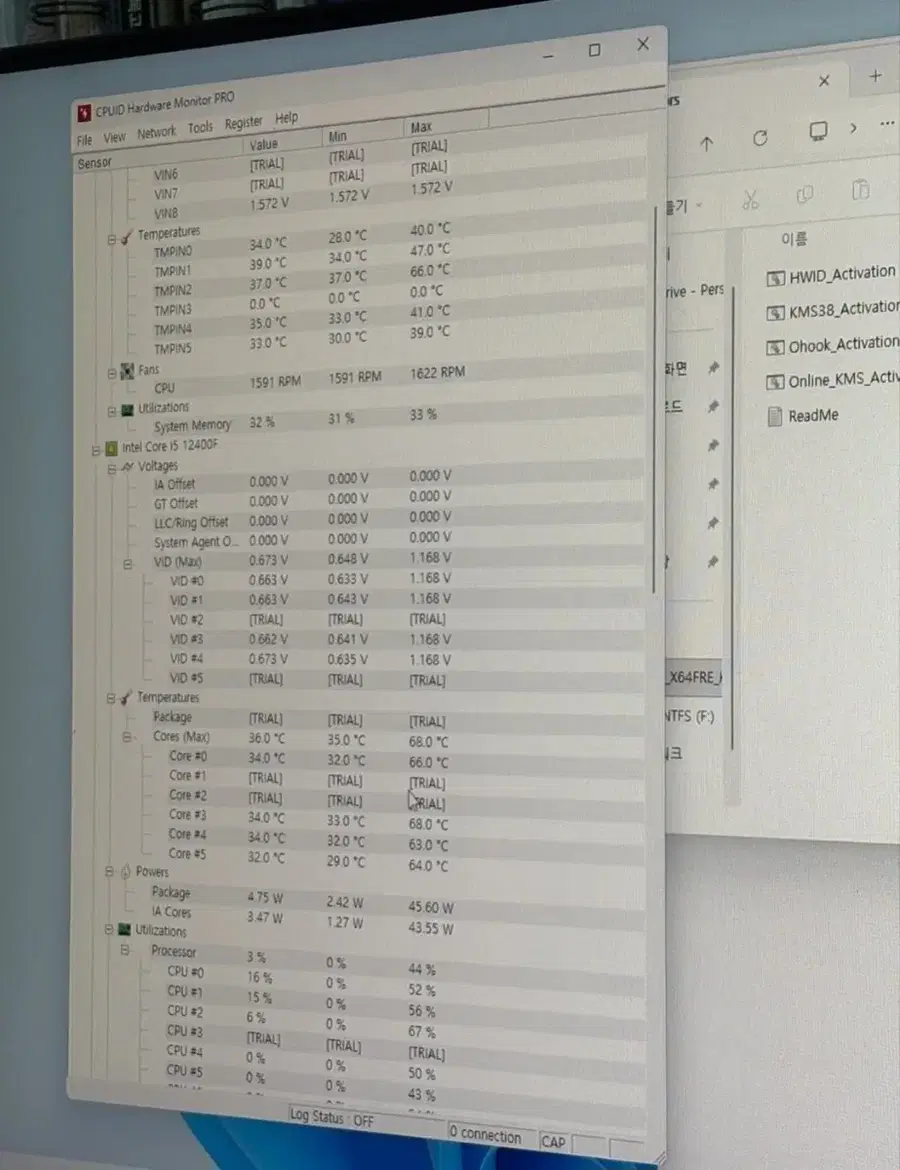Select the ReadMe file in Explorer
The height and width of the screenshot is (1170, 900).
click(x=803, y=416)
